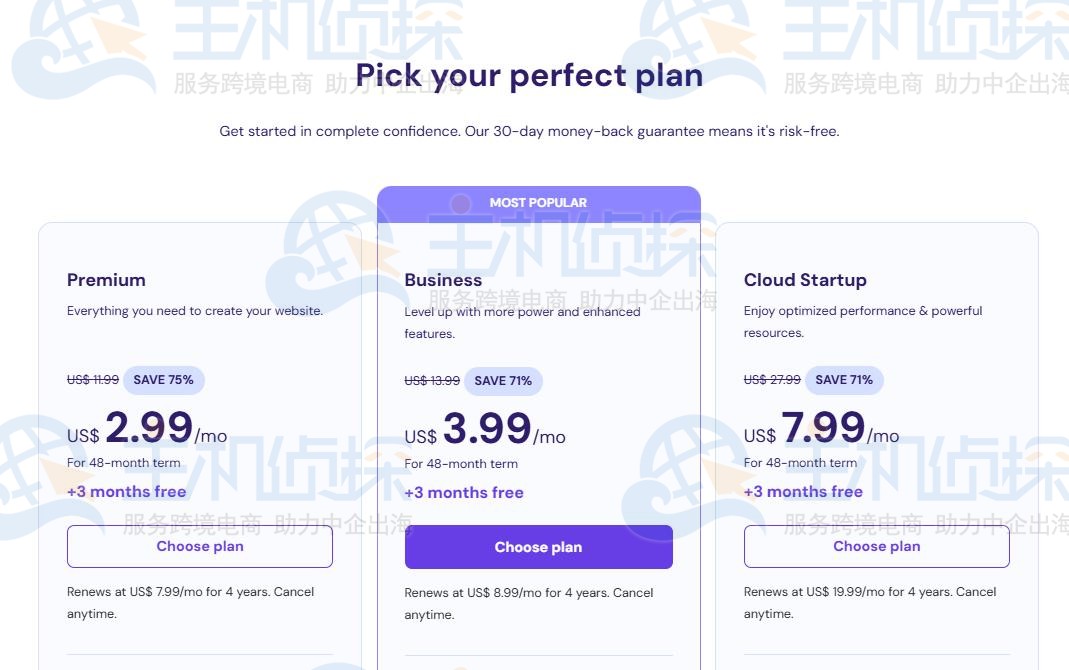
Task: Click the MOST POPULAR banner
Action: point(538,203)
